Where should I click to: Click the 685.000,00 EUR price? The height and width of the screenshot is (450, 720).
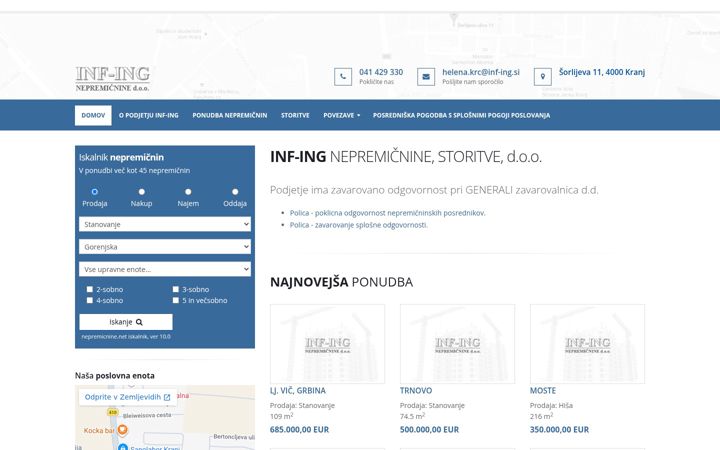[299, 430]
